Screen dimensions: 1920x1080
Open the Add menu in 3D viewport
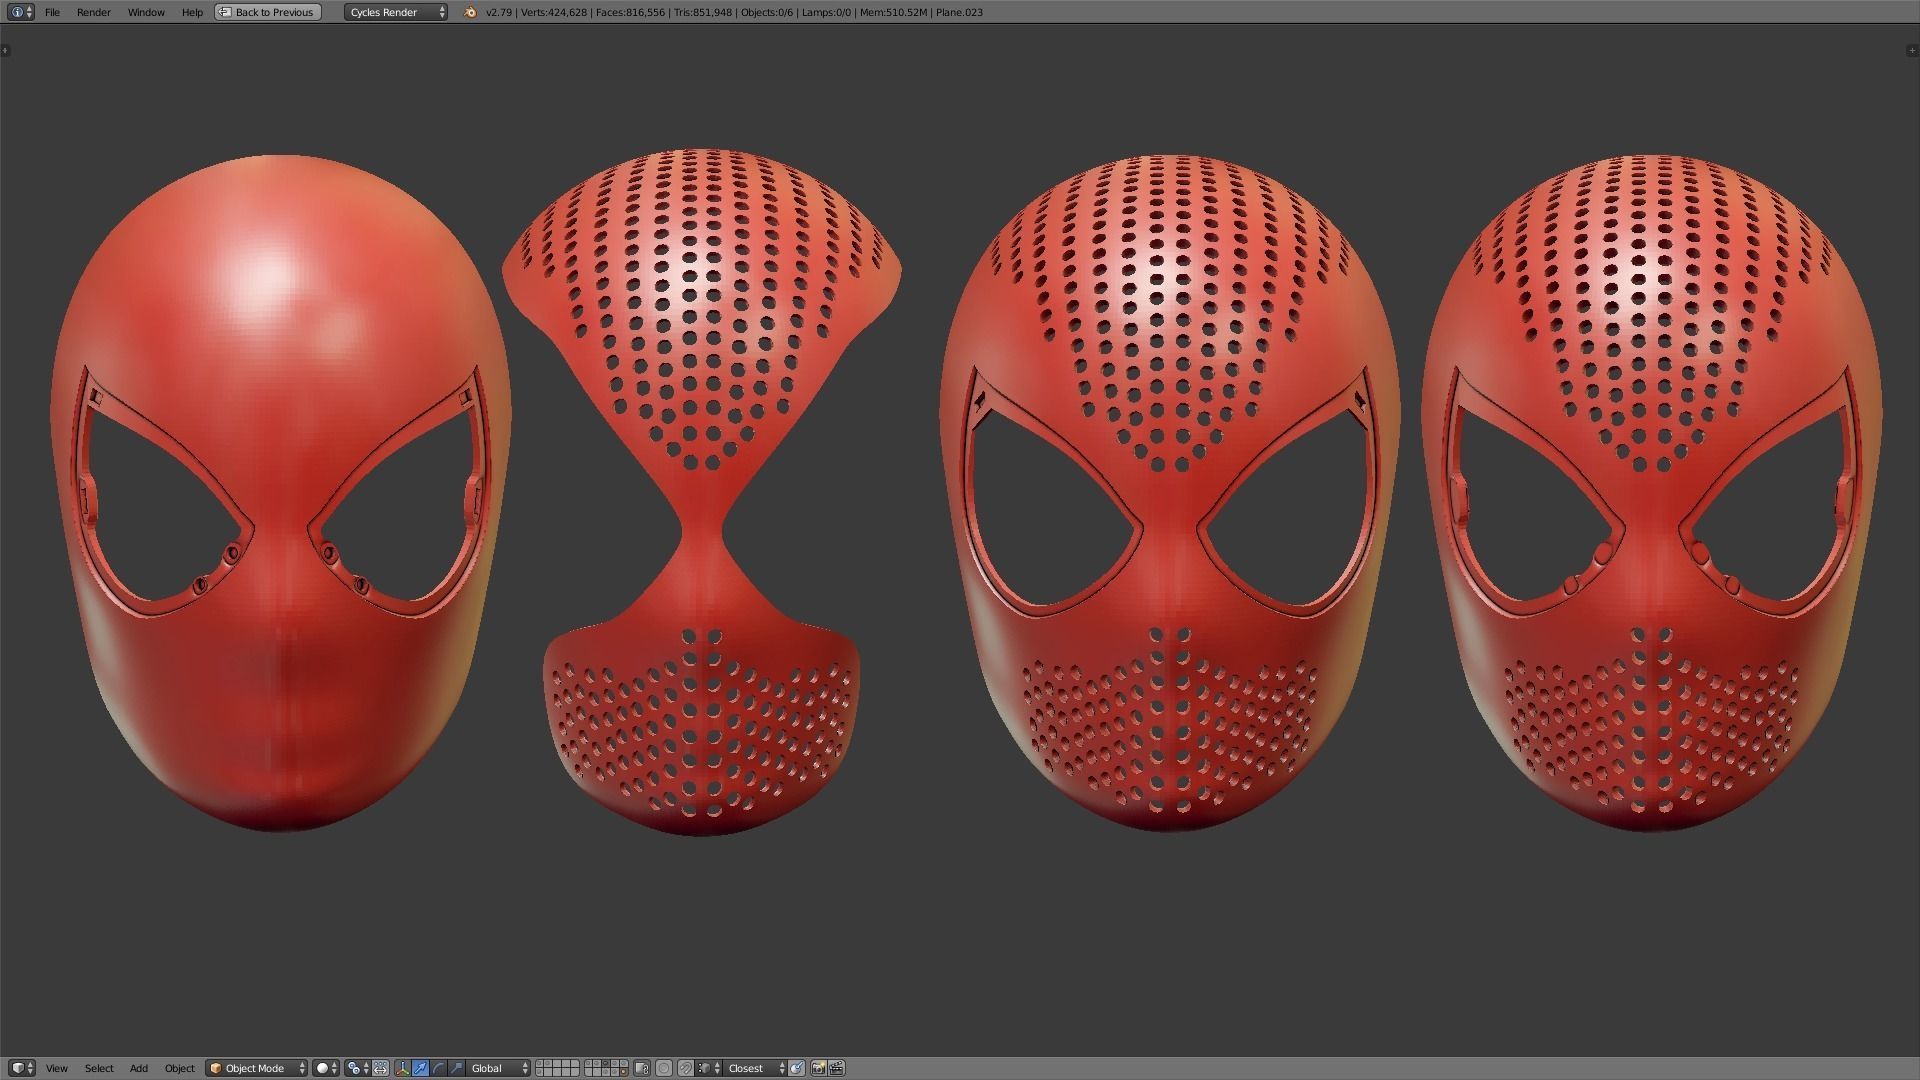(139, 1068)
